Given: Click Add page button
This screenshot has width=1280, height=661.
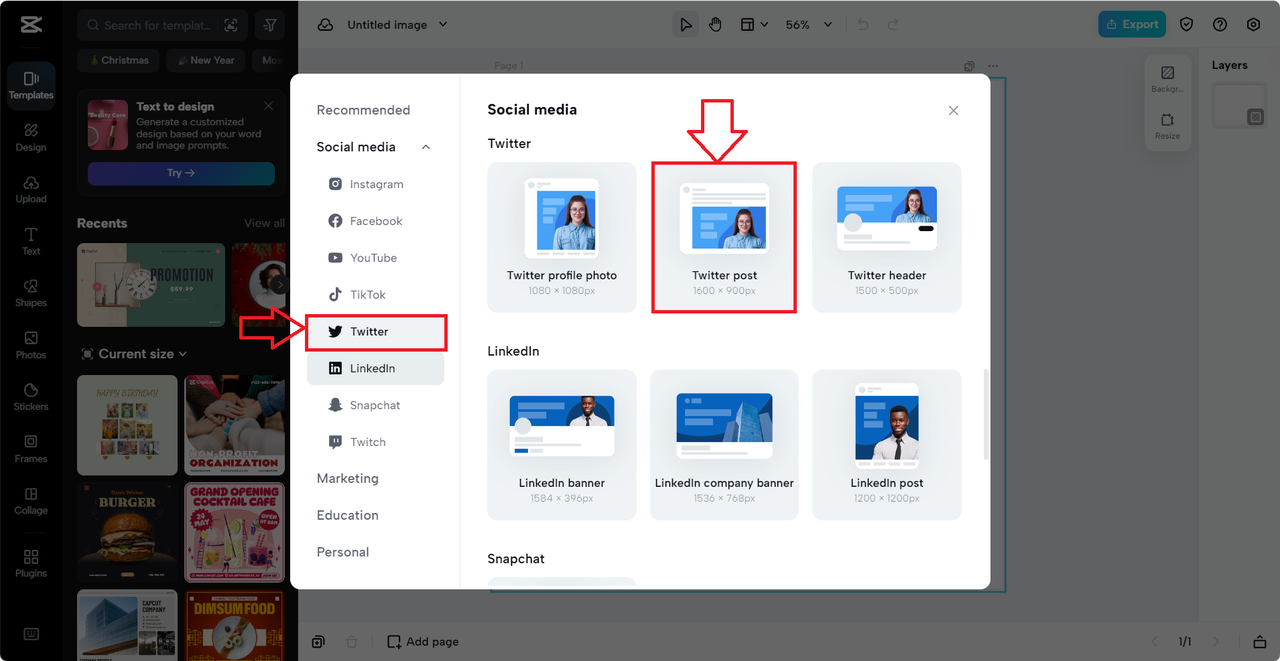Looking at the screenshot, I should point(423,642).
